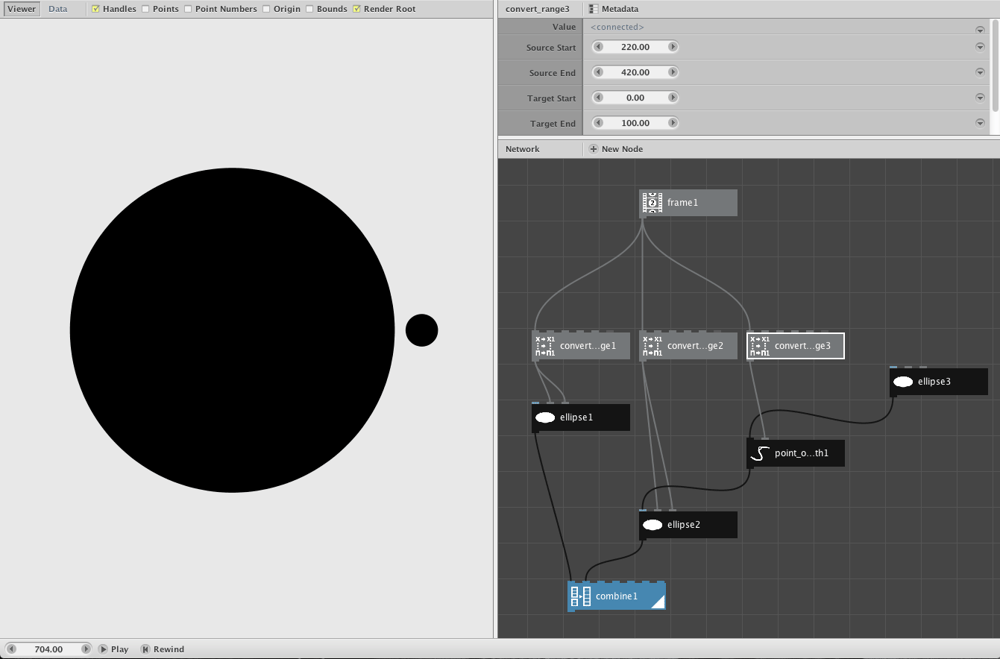The height and width of the screenshot is (659, 1000).
Task: Toggle the Handles checkbox
Action: point(96,9)
